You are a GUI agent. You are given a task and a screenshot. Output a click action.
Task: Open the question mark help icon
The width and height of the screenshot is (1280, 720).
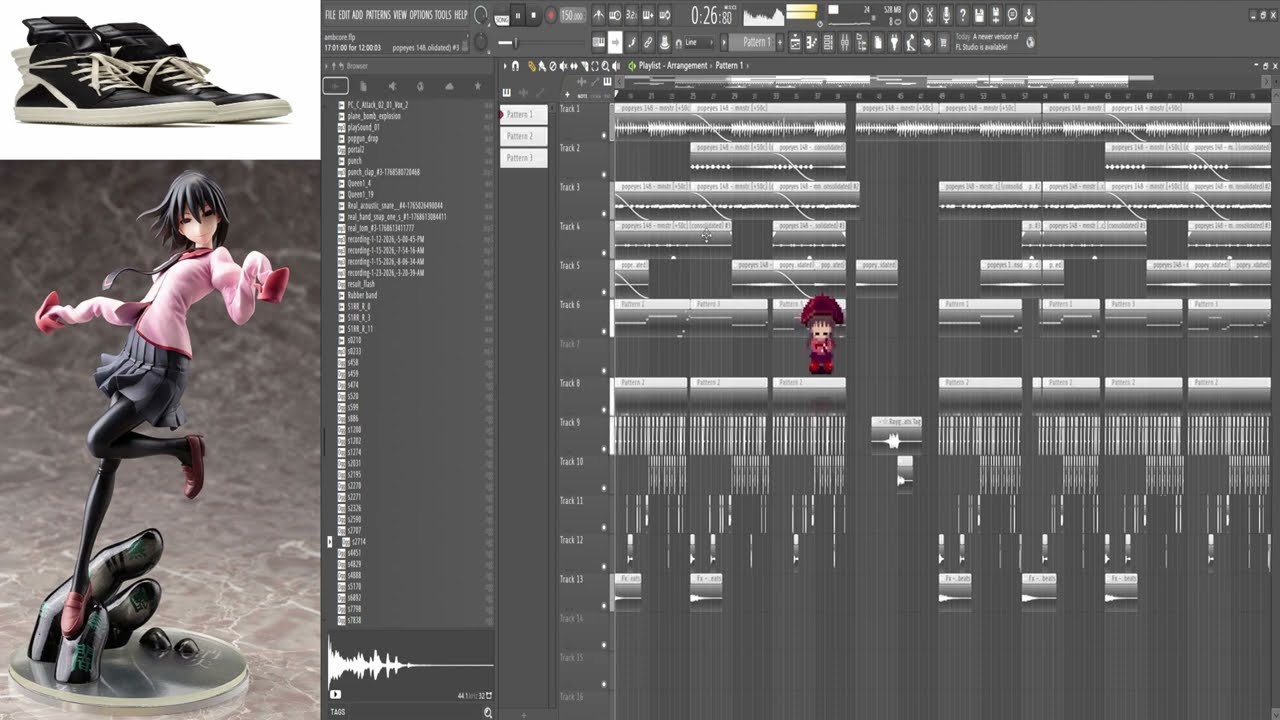tap(963, 15)
